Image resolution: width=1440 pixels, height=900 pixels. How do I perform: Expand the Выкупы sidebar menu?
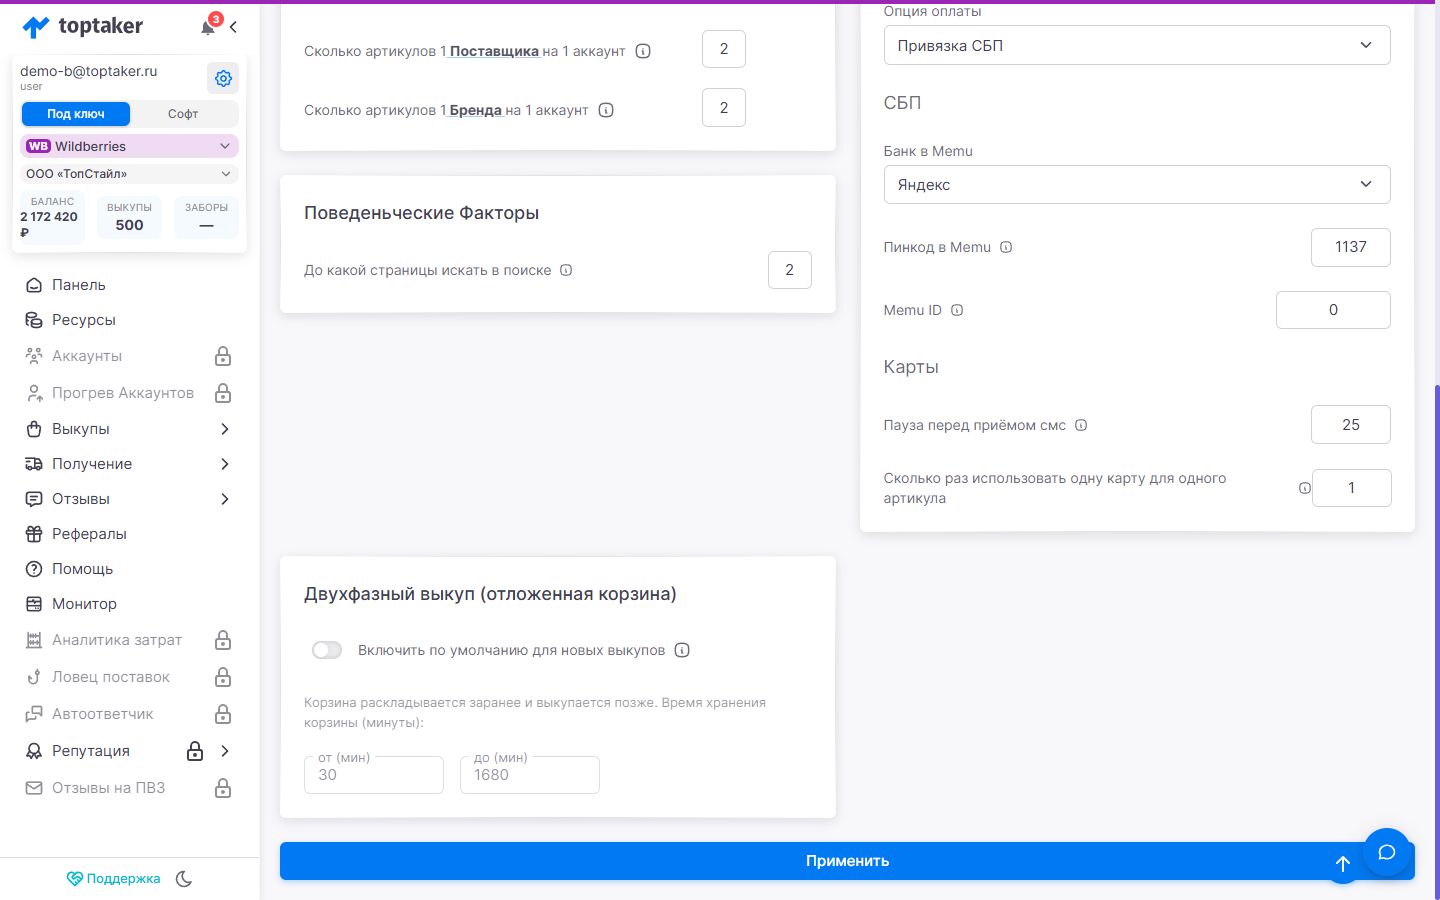click(128, 429)
